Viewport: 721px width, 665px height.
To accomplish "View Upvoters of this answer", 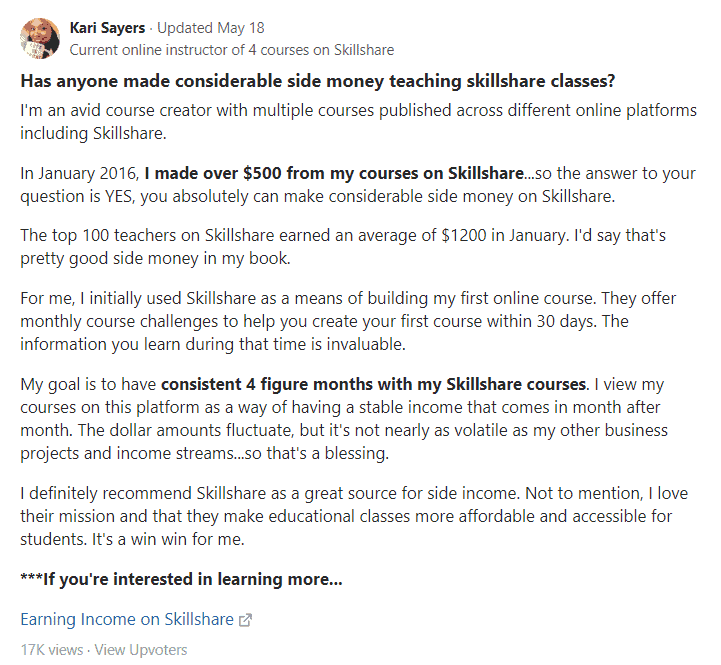I will click(141, 650).
